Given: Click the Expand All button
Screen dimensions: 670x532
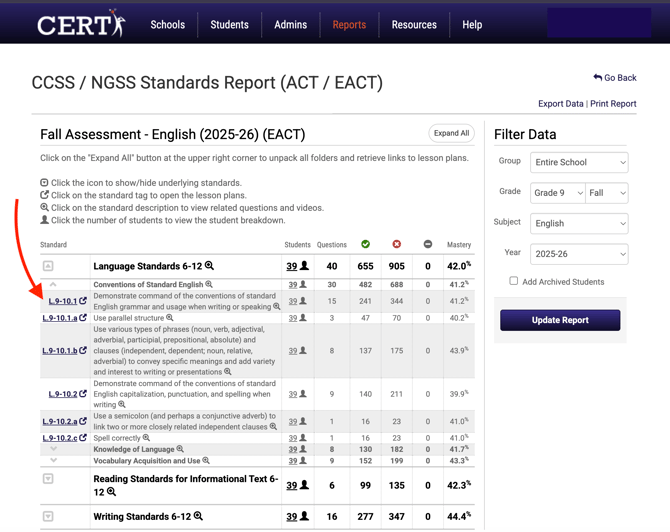Looking at the screenshot, I should (451, 133).
